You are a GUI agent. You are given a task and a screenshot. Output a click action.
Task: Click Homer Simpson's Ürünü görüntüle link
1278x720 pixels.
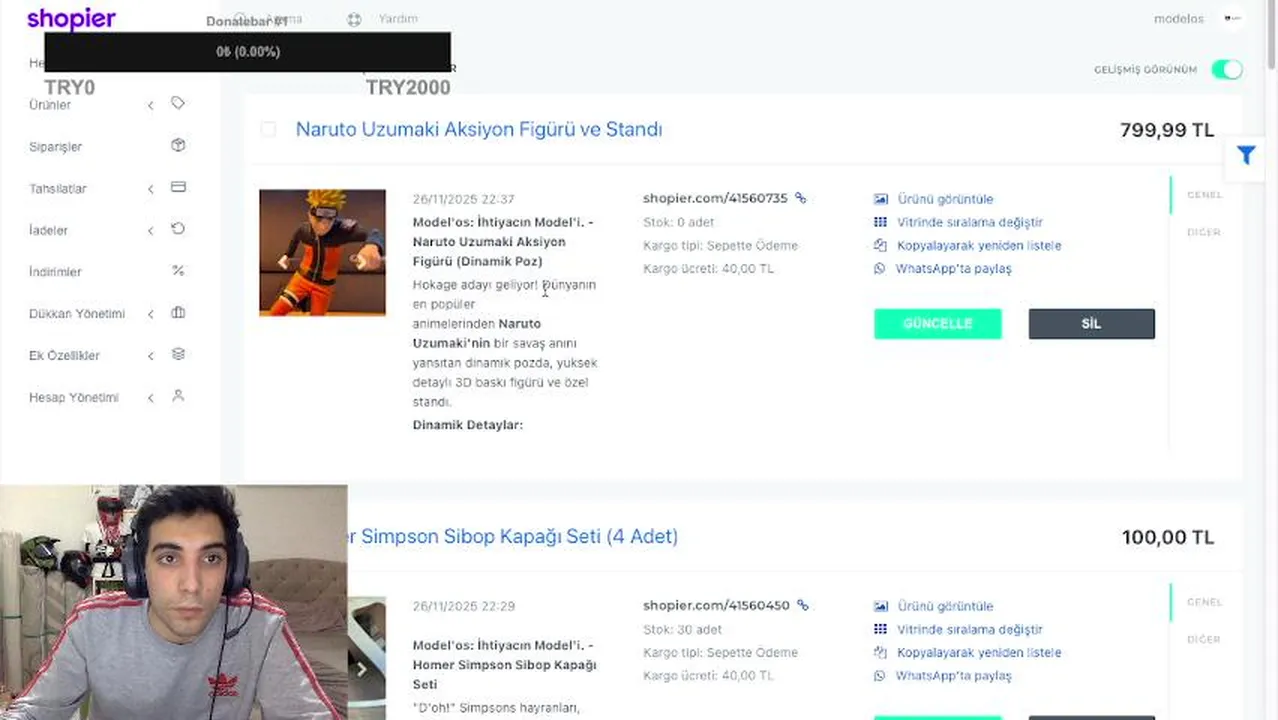coord(945,606)
